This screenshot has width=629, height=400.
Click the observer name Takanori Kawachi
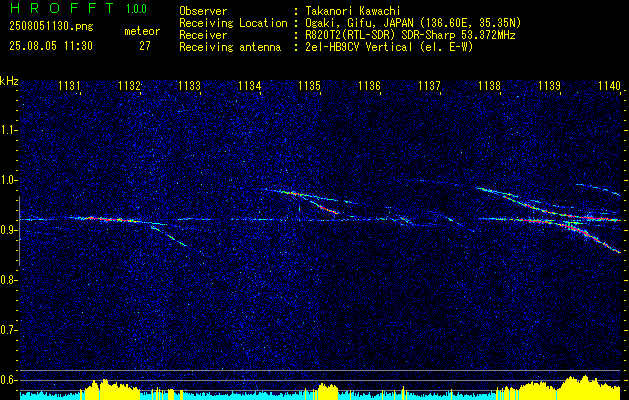pos(351,11)
